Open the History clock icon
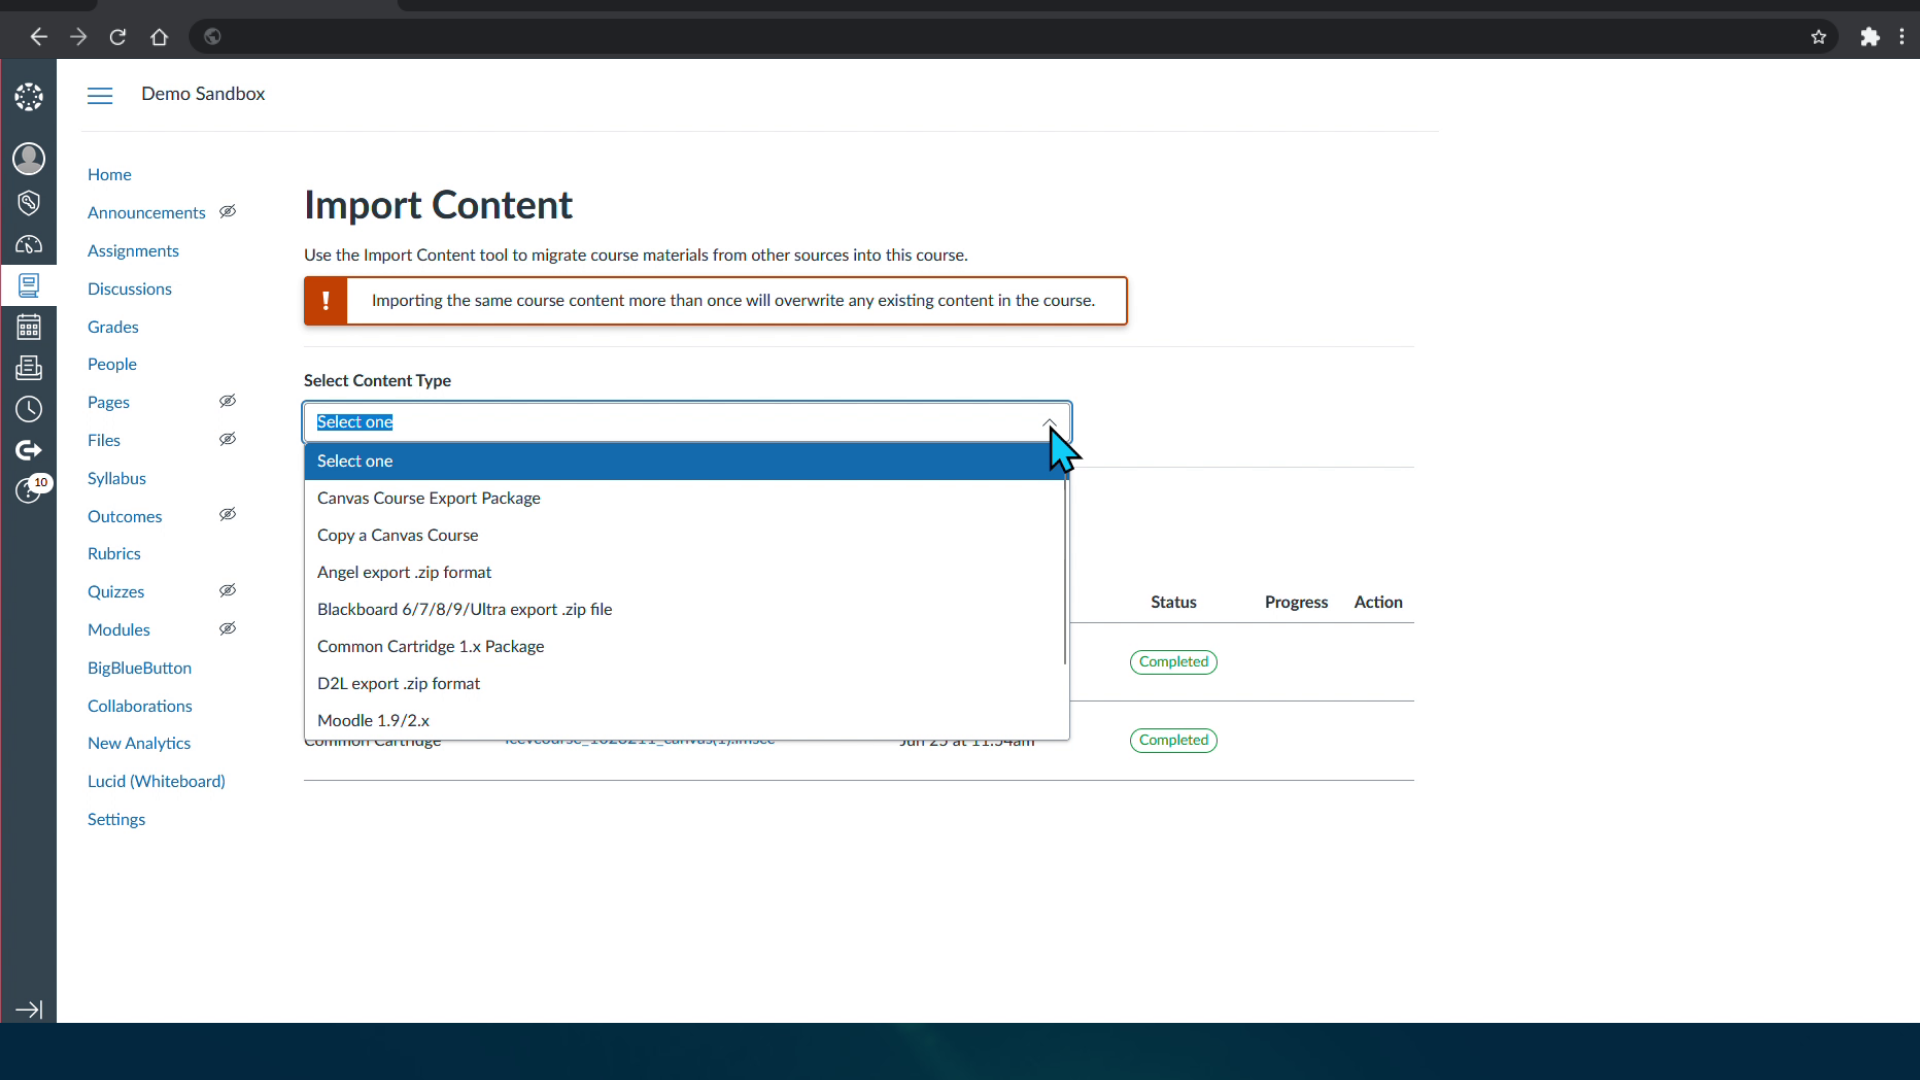The width and height of the screenshot is (1920, 1080). (29, 409)
